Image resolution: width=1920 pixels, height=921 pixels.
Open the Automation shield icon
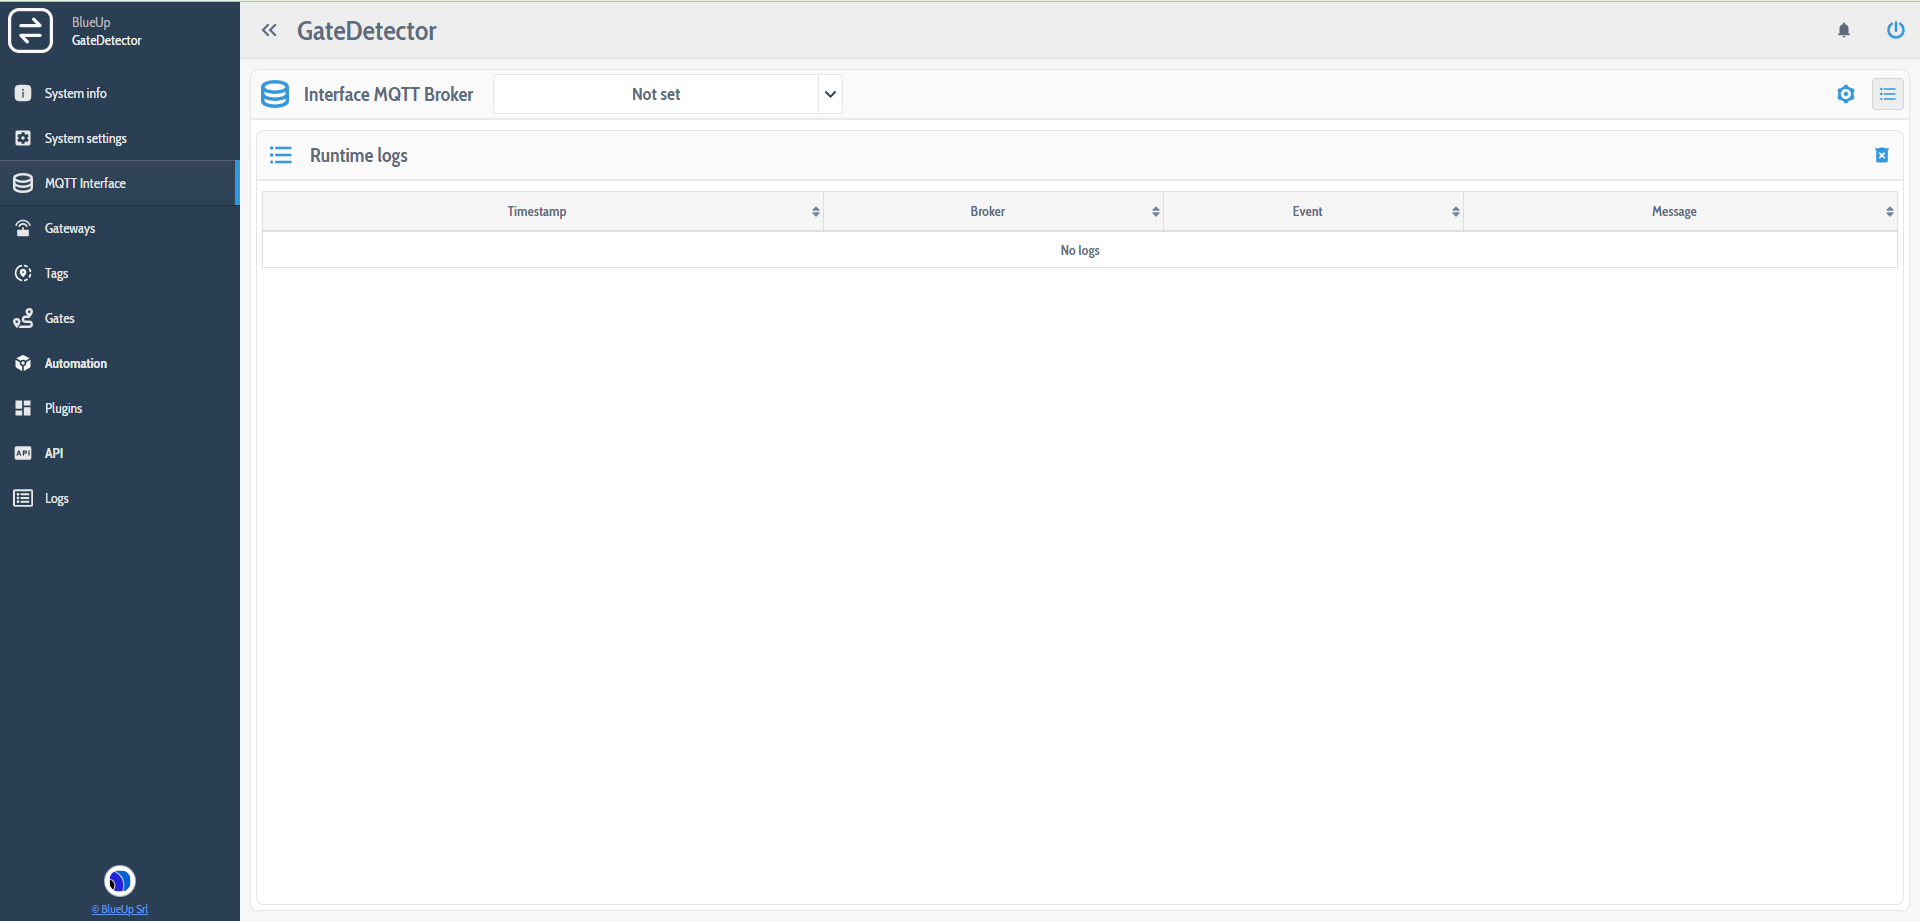22,363
